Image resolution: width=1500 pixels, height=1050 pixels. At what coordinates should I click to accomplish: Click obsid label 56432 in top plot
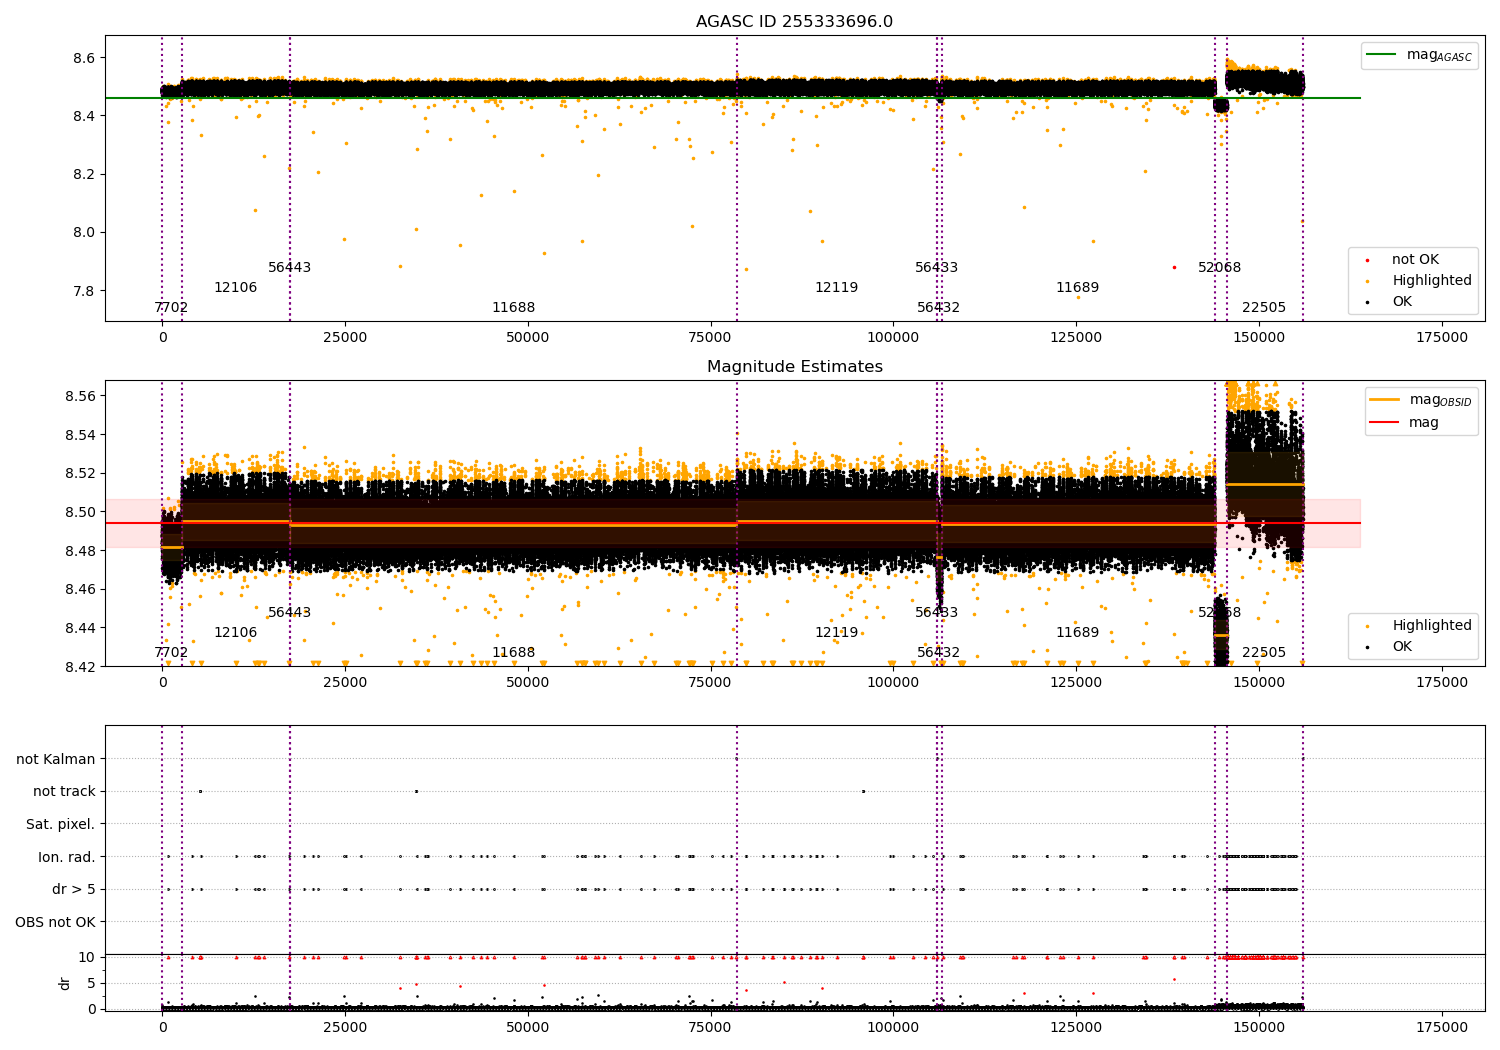coord(938,308)
